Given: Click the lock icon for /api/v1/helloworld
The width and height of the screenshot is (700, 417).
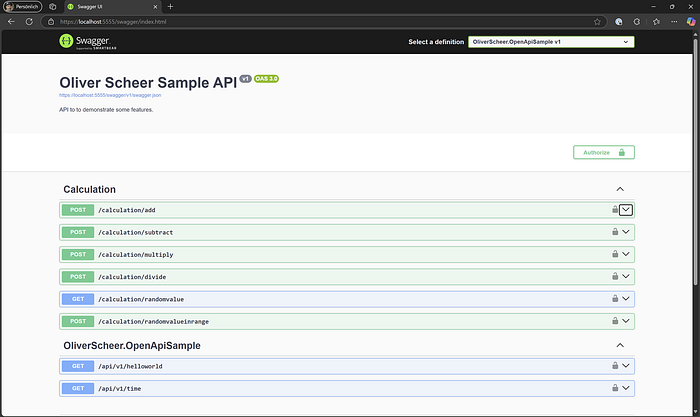Looking at the screenshot, I should [x=615, y=366].
